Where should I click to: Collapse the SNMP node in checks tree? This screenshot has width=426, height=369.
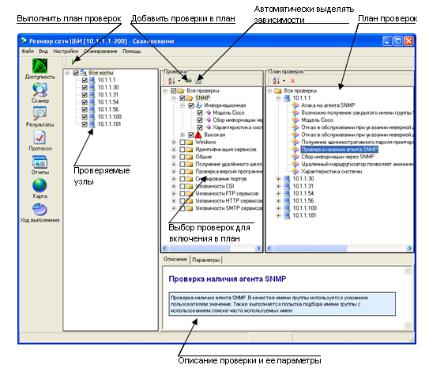[x=174, y=98]
